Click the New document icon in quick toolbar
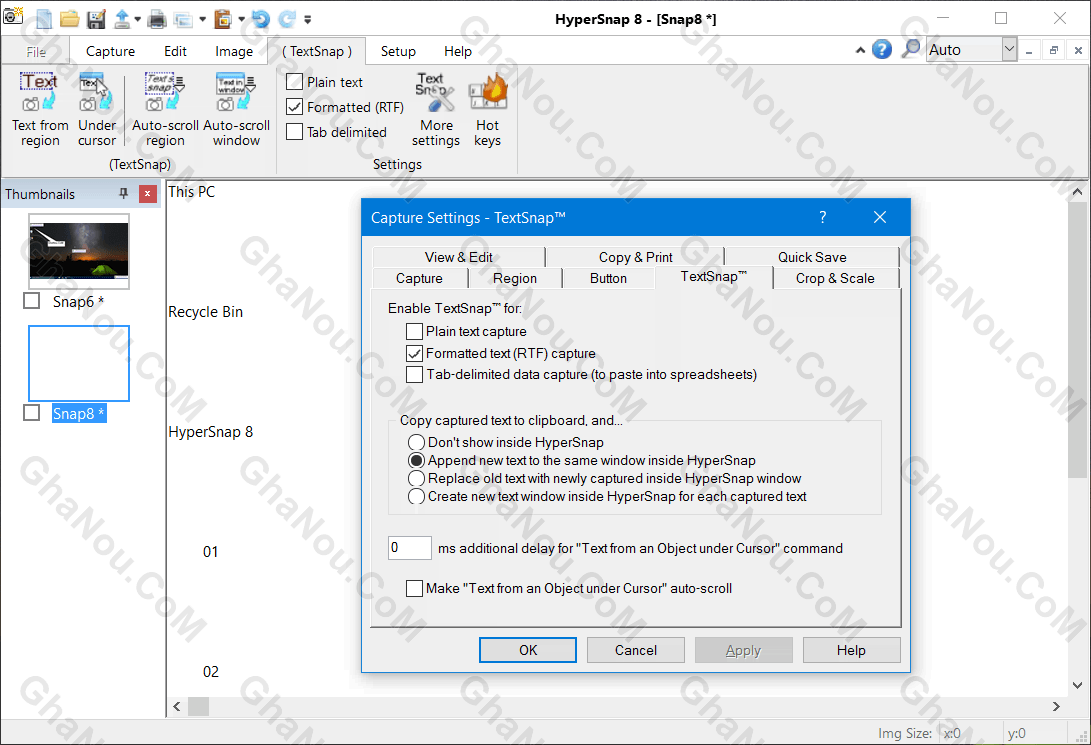 click(44, 19)
